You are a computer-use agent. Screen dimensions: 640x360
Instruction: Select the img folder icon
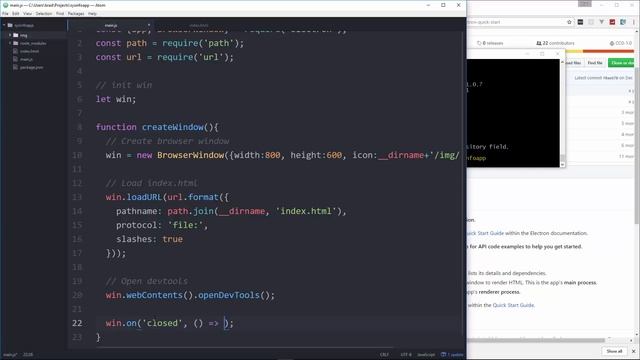[x=16, y=35]
